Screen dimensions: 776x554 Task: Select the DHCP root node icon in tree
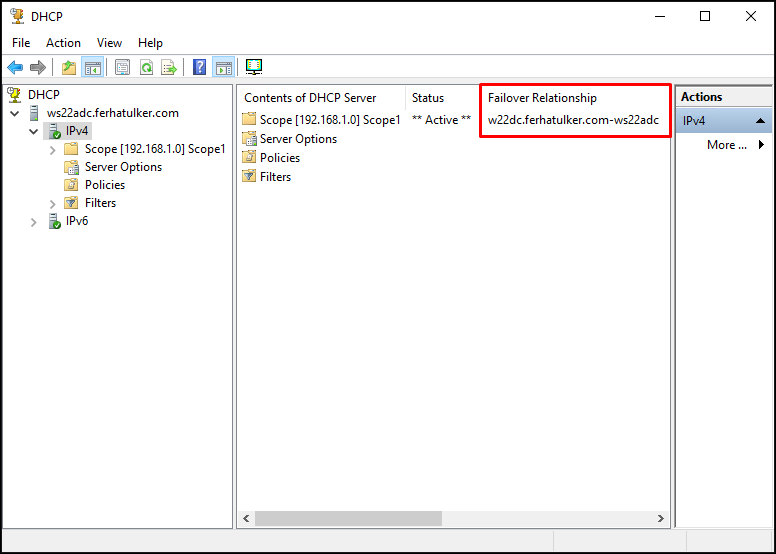pos(15,95)
